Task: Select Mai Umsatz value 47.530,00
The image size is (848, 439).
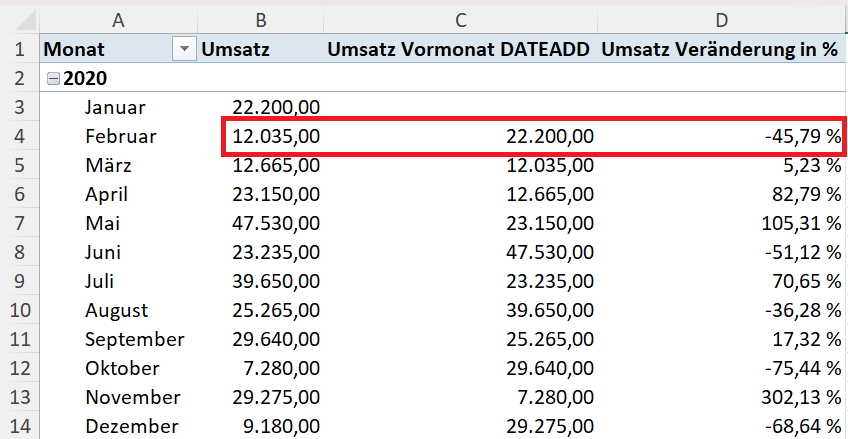Action: [x=275, y=223]
